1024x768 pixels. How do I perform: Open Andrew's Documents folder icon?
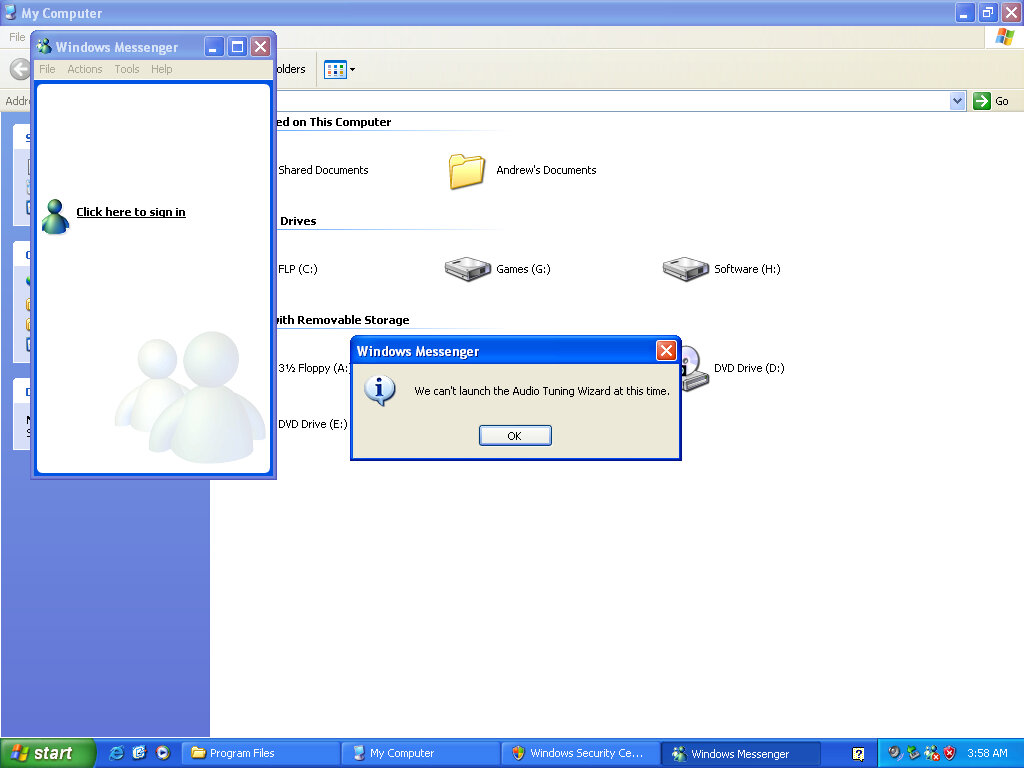466,171
